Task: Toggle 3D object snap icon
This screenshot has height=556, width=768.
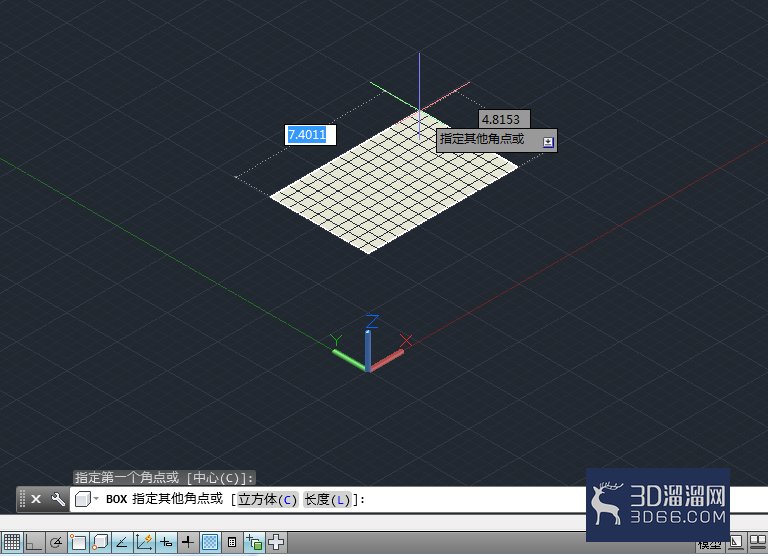Action: click(x=100, y=542)
